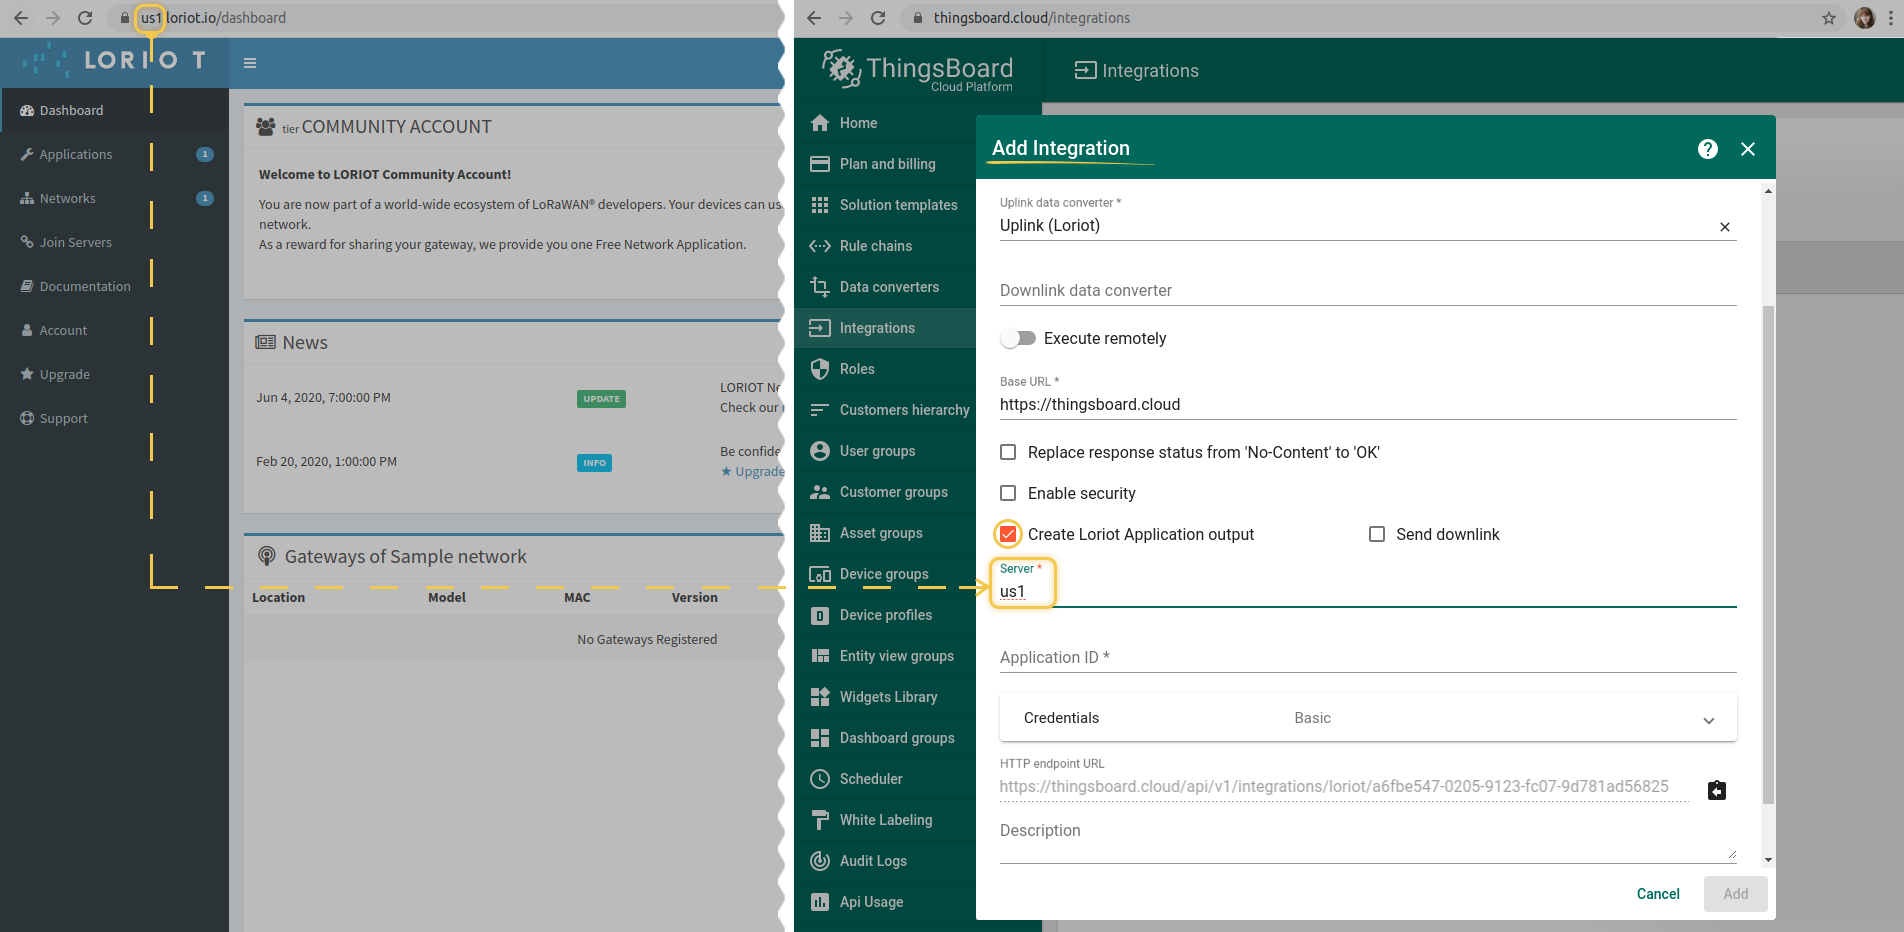Screen dimensions: 1904x932
Task: Open LORIOT Support item
Action: [x=114, y=418]
